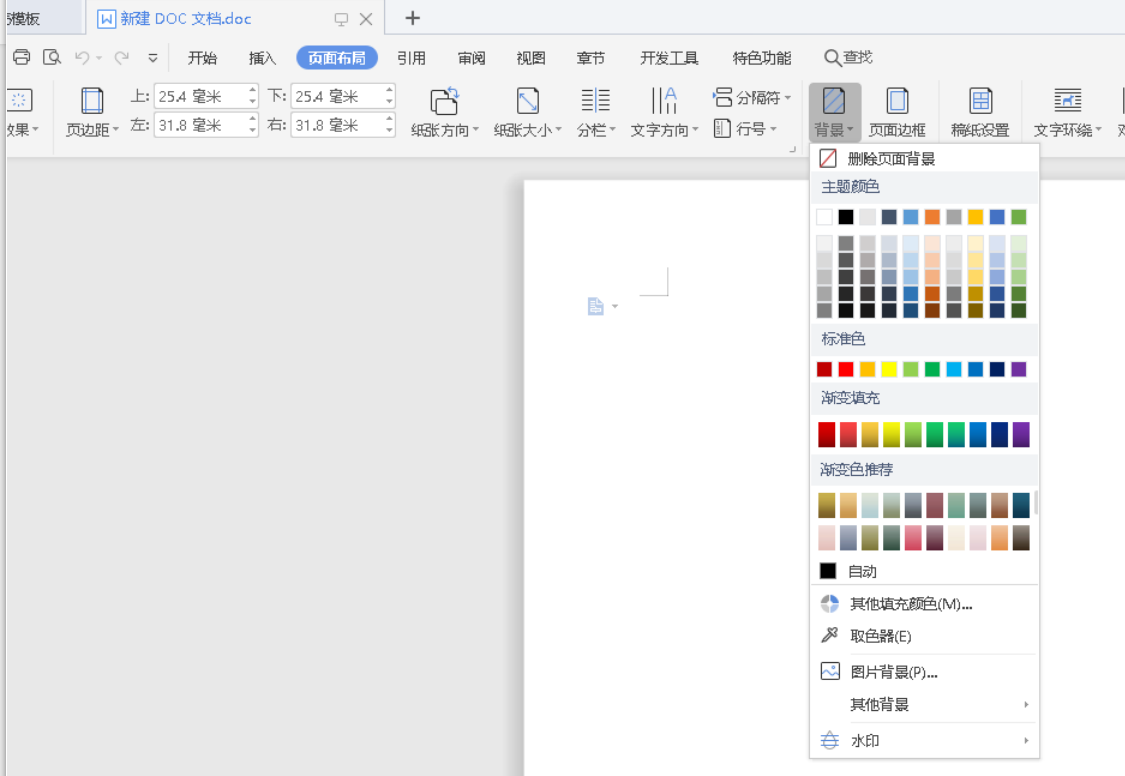Open Page Border (页面边框) settings
This screenshot has height=776, width=1125.
(x=897, y=101)
